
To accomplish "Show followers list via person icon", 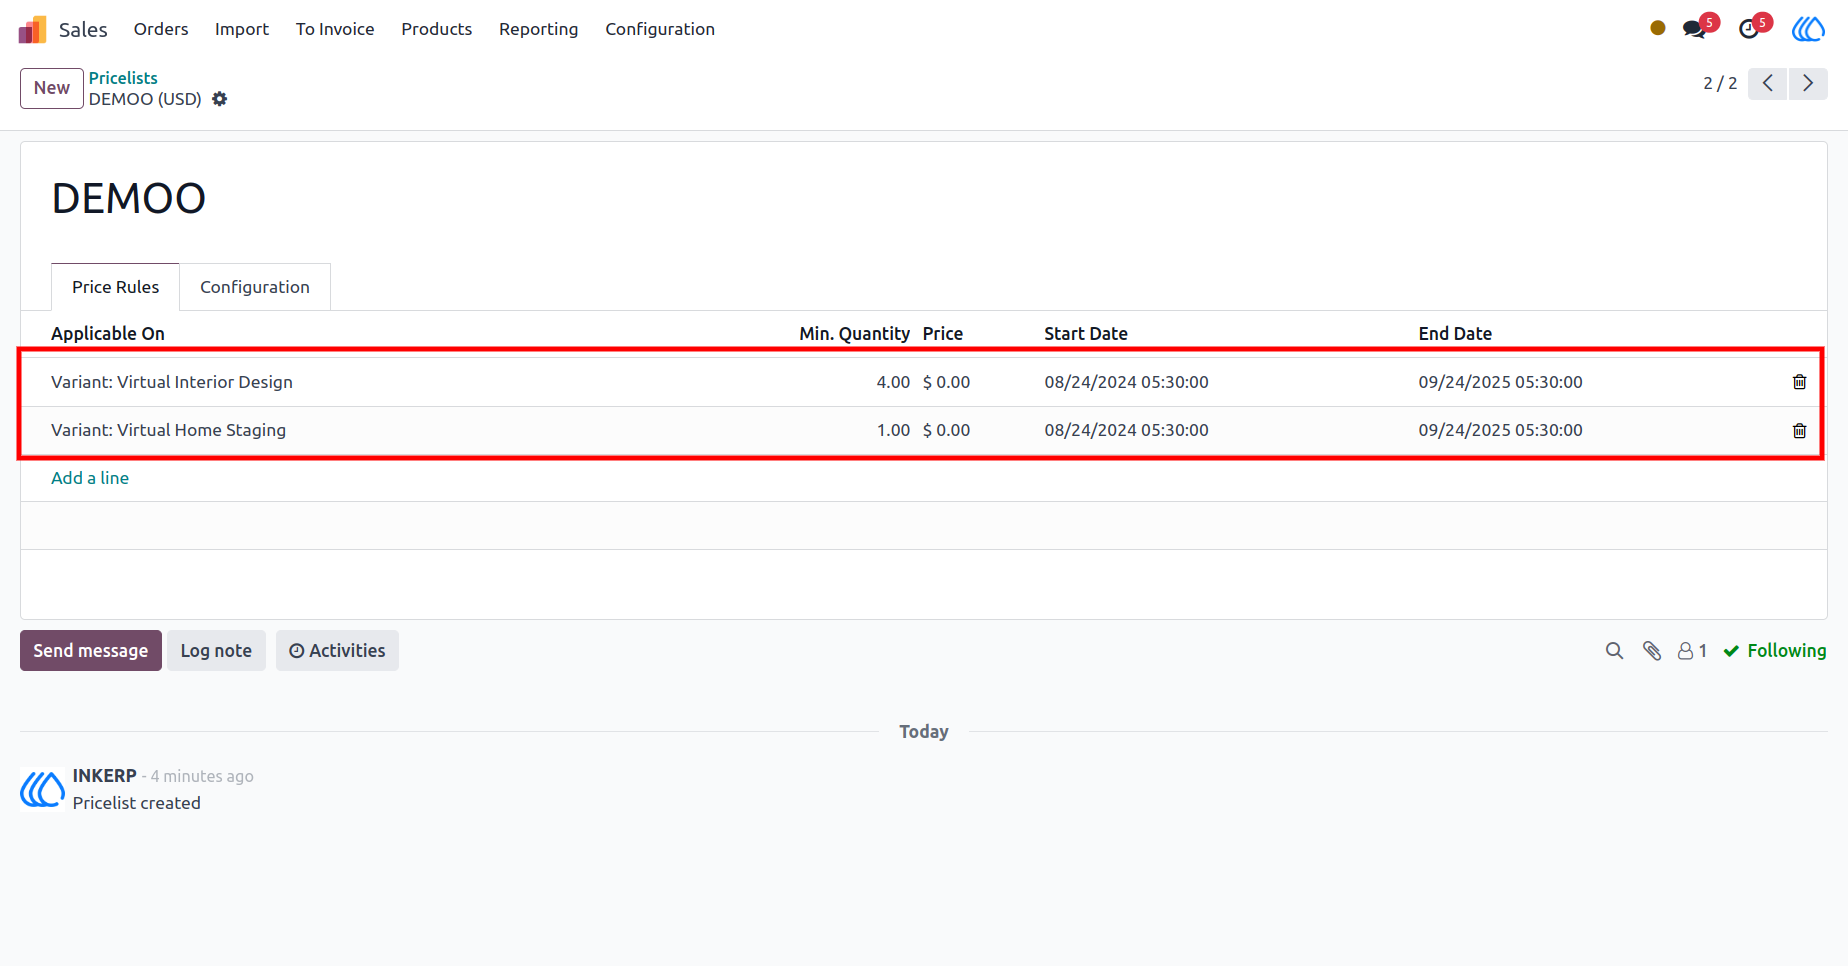I will pos(1692,651).
